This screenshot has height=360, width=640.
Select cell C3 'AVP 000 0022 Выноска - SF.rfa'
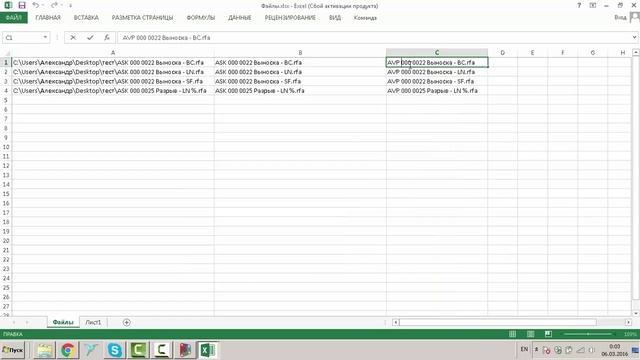click(x=437, y=81)
